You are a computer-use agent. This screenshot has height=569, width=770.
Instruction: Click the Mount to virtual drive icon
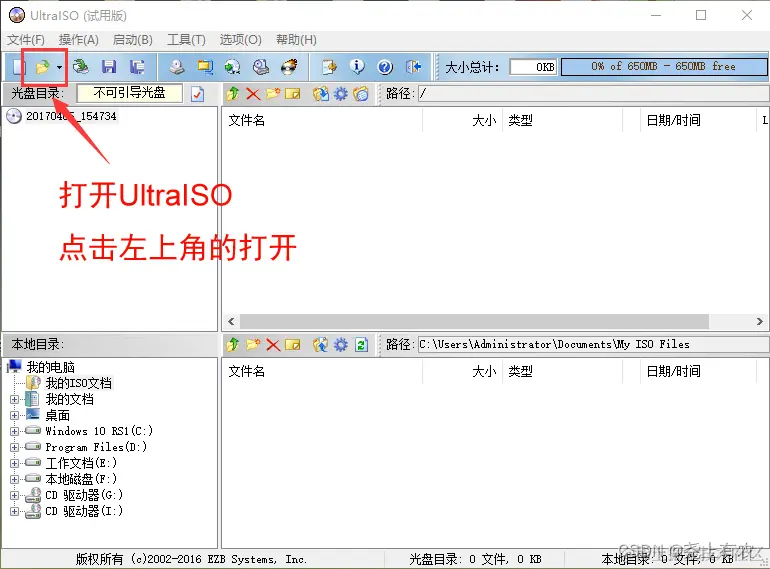click(x=261, y=67)
